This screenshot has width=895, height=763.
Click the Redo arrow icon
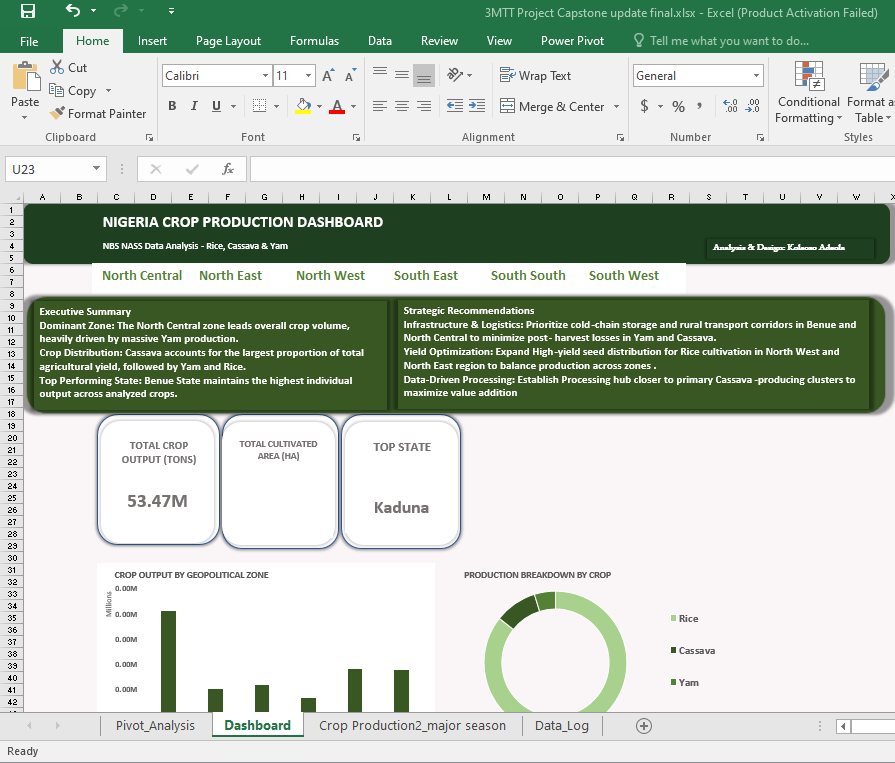click(x=121, y=10)
